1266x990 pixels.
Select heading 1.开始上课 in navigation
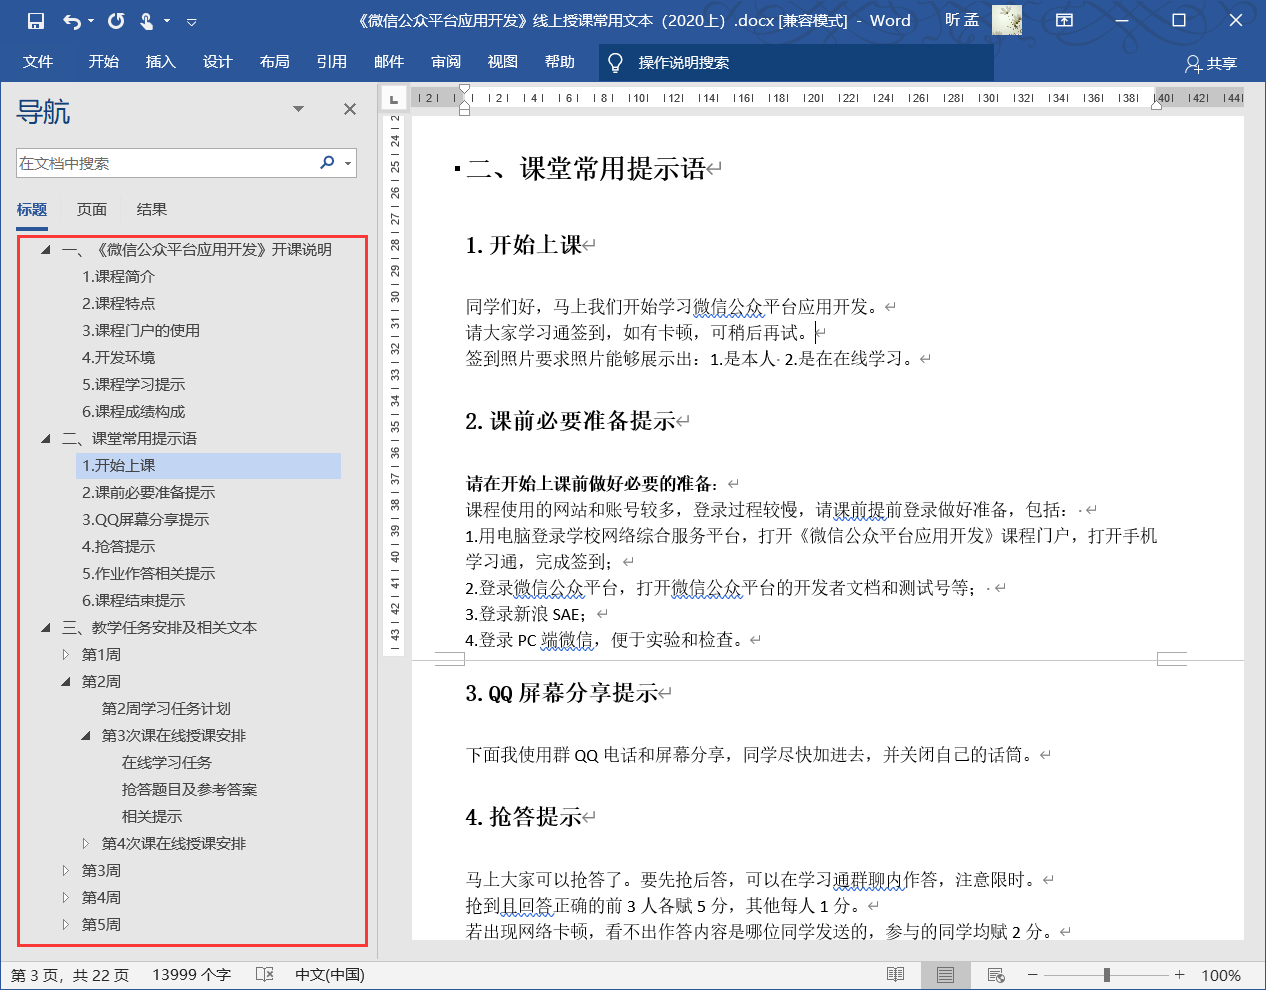(208, 466)
